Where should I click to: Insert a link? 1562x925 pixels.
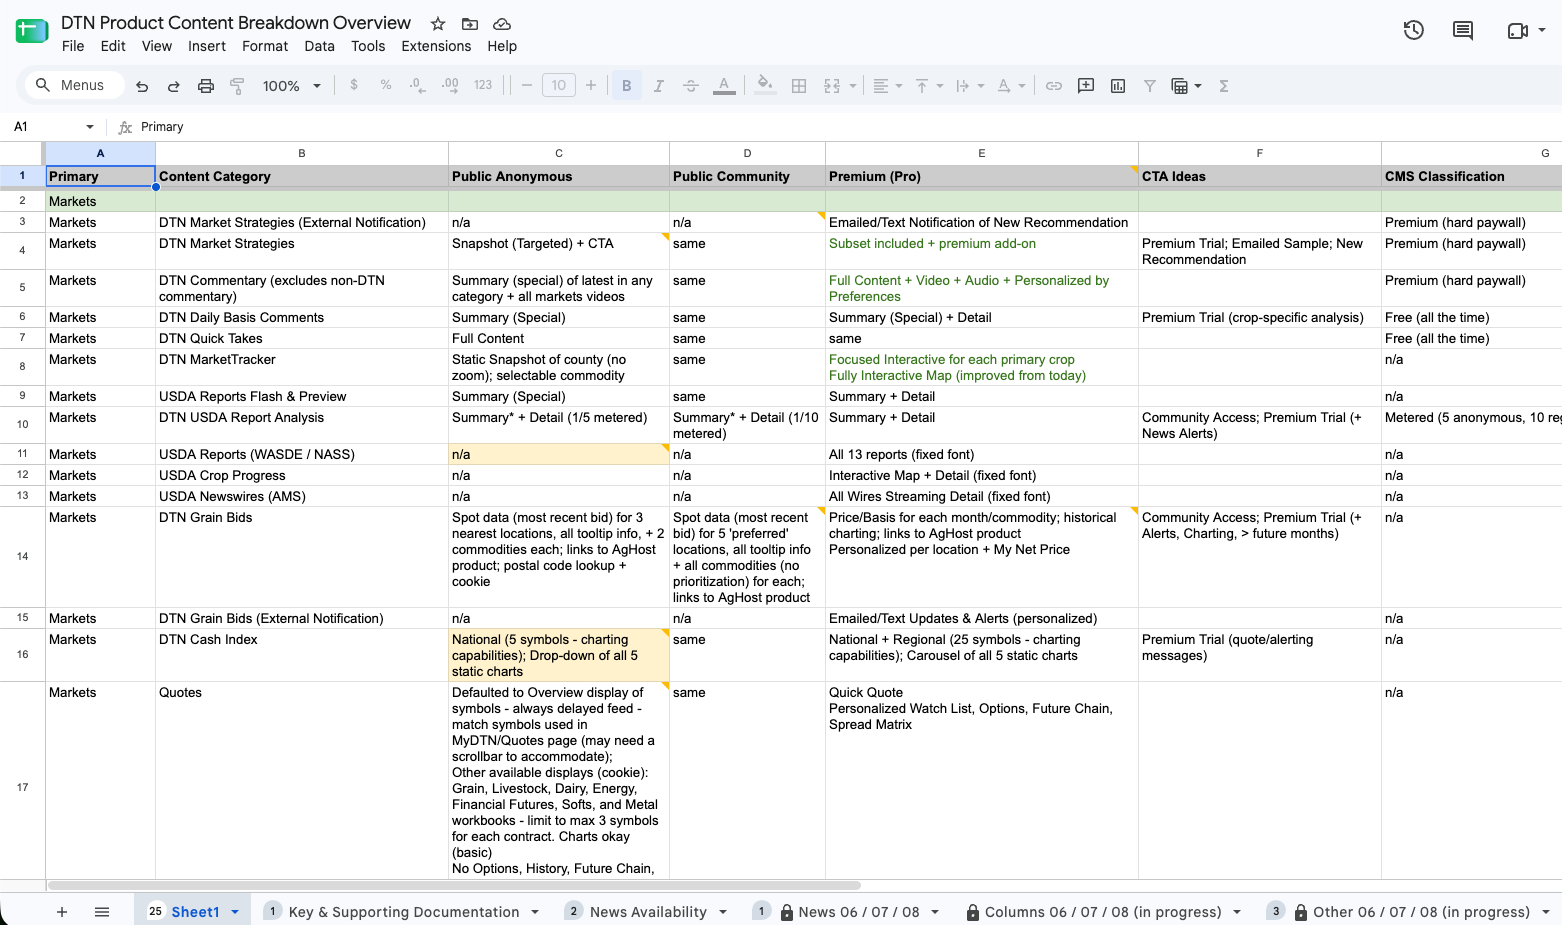pyautogui.click(x=1054, y=86)
